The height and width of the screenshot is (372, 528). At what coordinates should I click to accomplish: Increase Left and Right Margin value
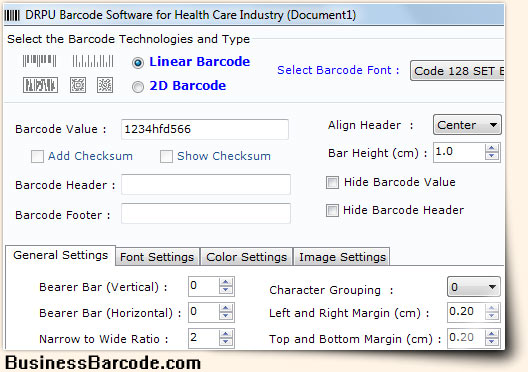[492, 308]
